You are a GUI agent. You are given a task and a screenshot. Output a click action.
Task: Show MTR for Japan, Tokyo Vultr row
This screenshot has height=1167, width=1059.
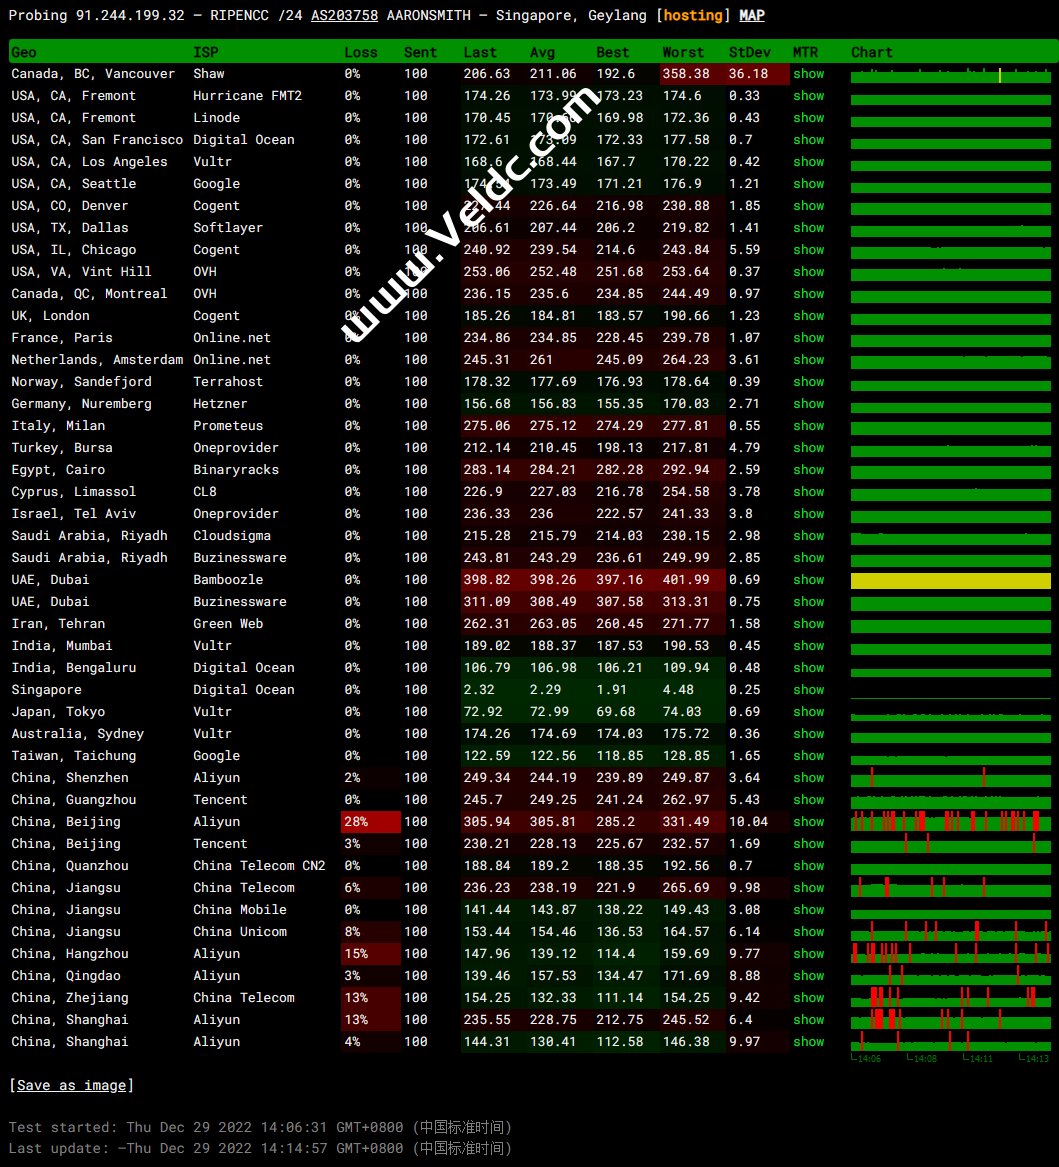[808, 712]
